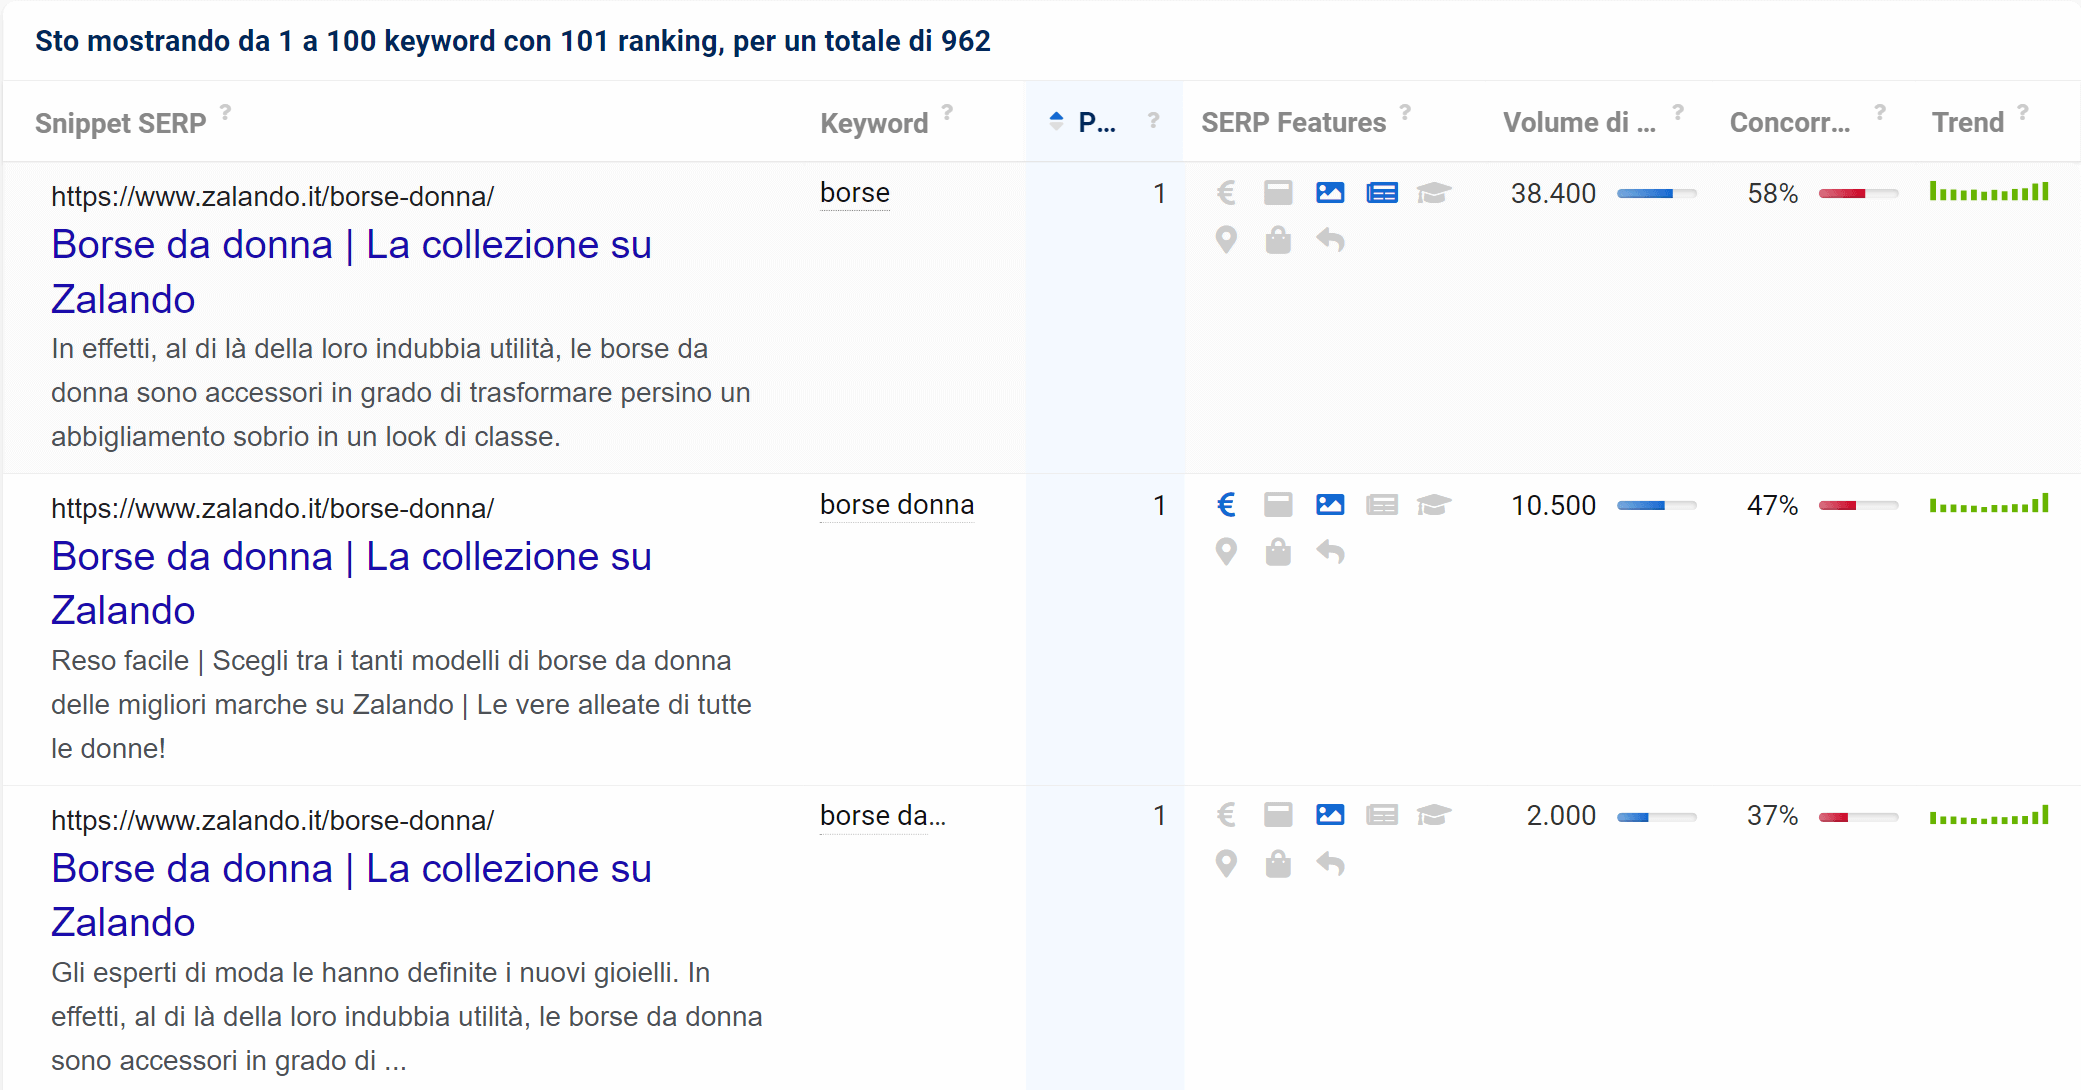
Task: Select the truncated keyword 'borse da...'
Action: coord(883,816)
